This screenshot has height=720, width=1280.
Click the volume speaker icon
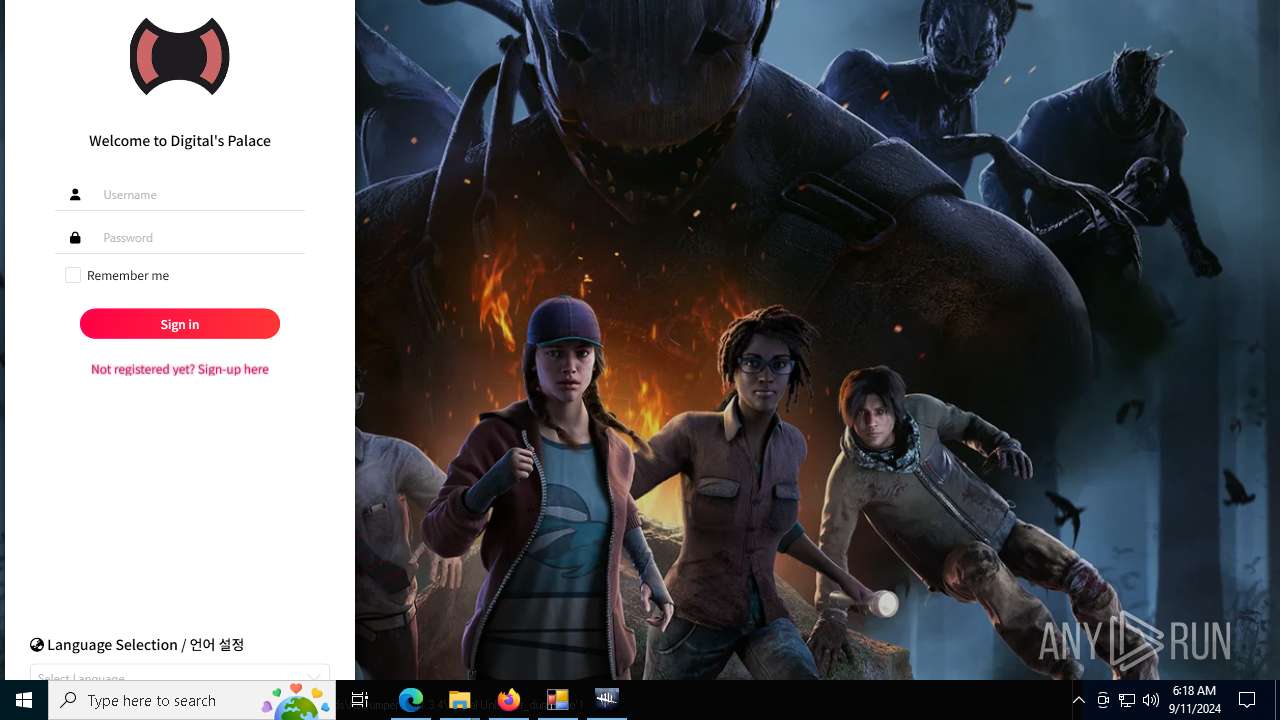click(1151, 700)
